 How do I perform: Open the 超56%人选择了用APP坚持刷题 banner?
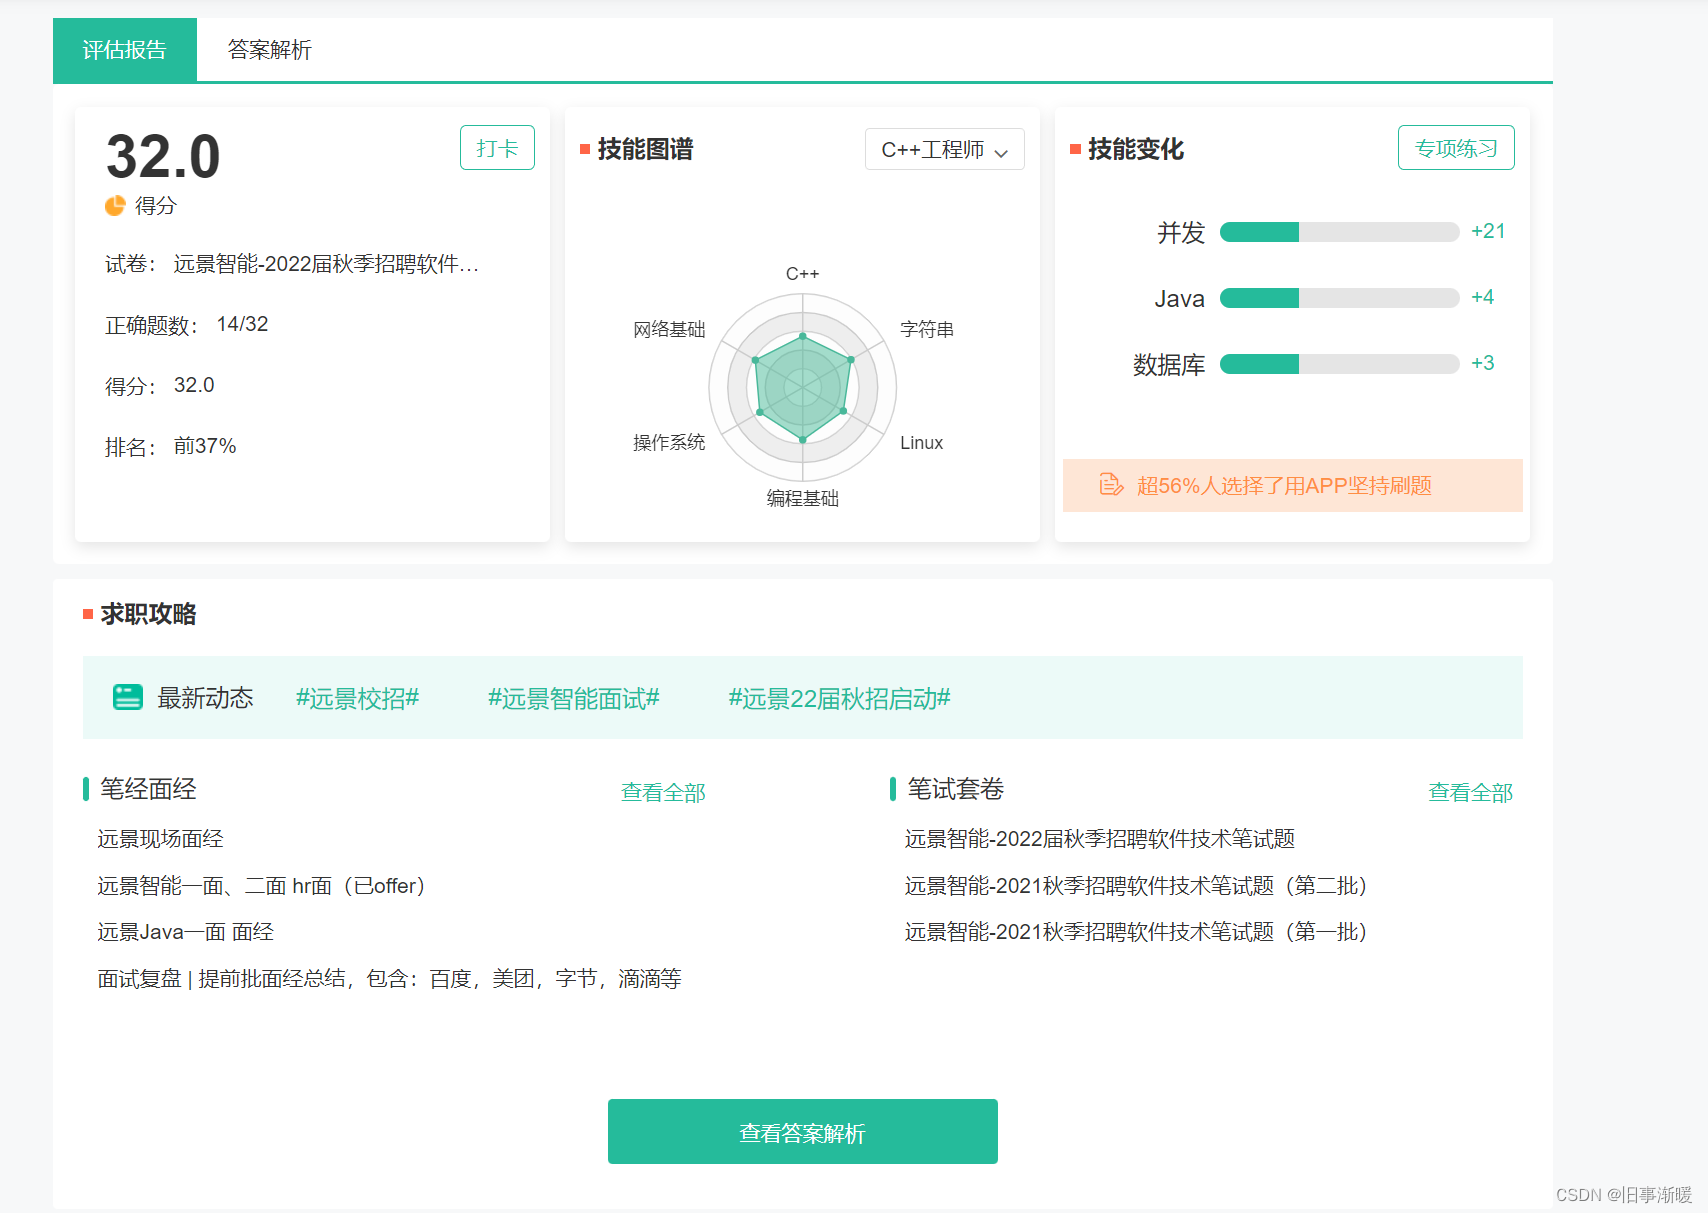(1292, 485)
